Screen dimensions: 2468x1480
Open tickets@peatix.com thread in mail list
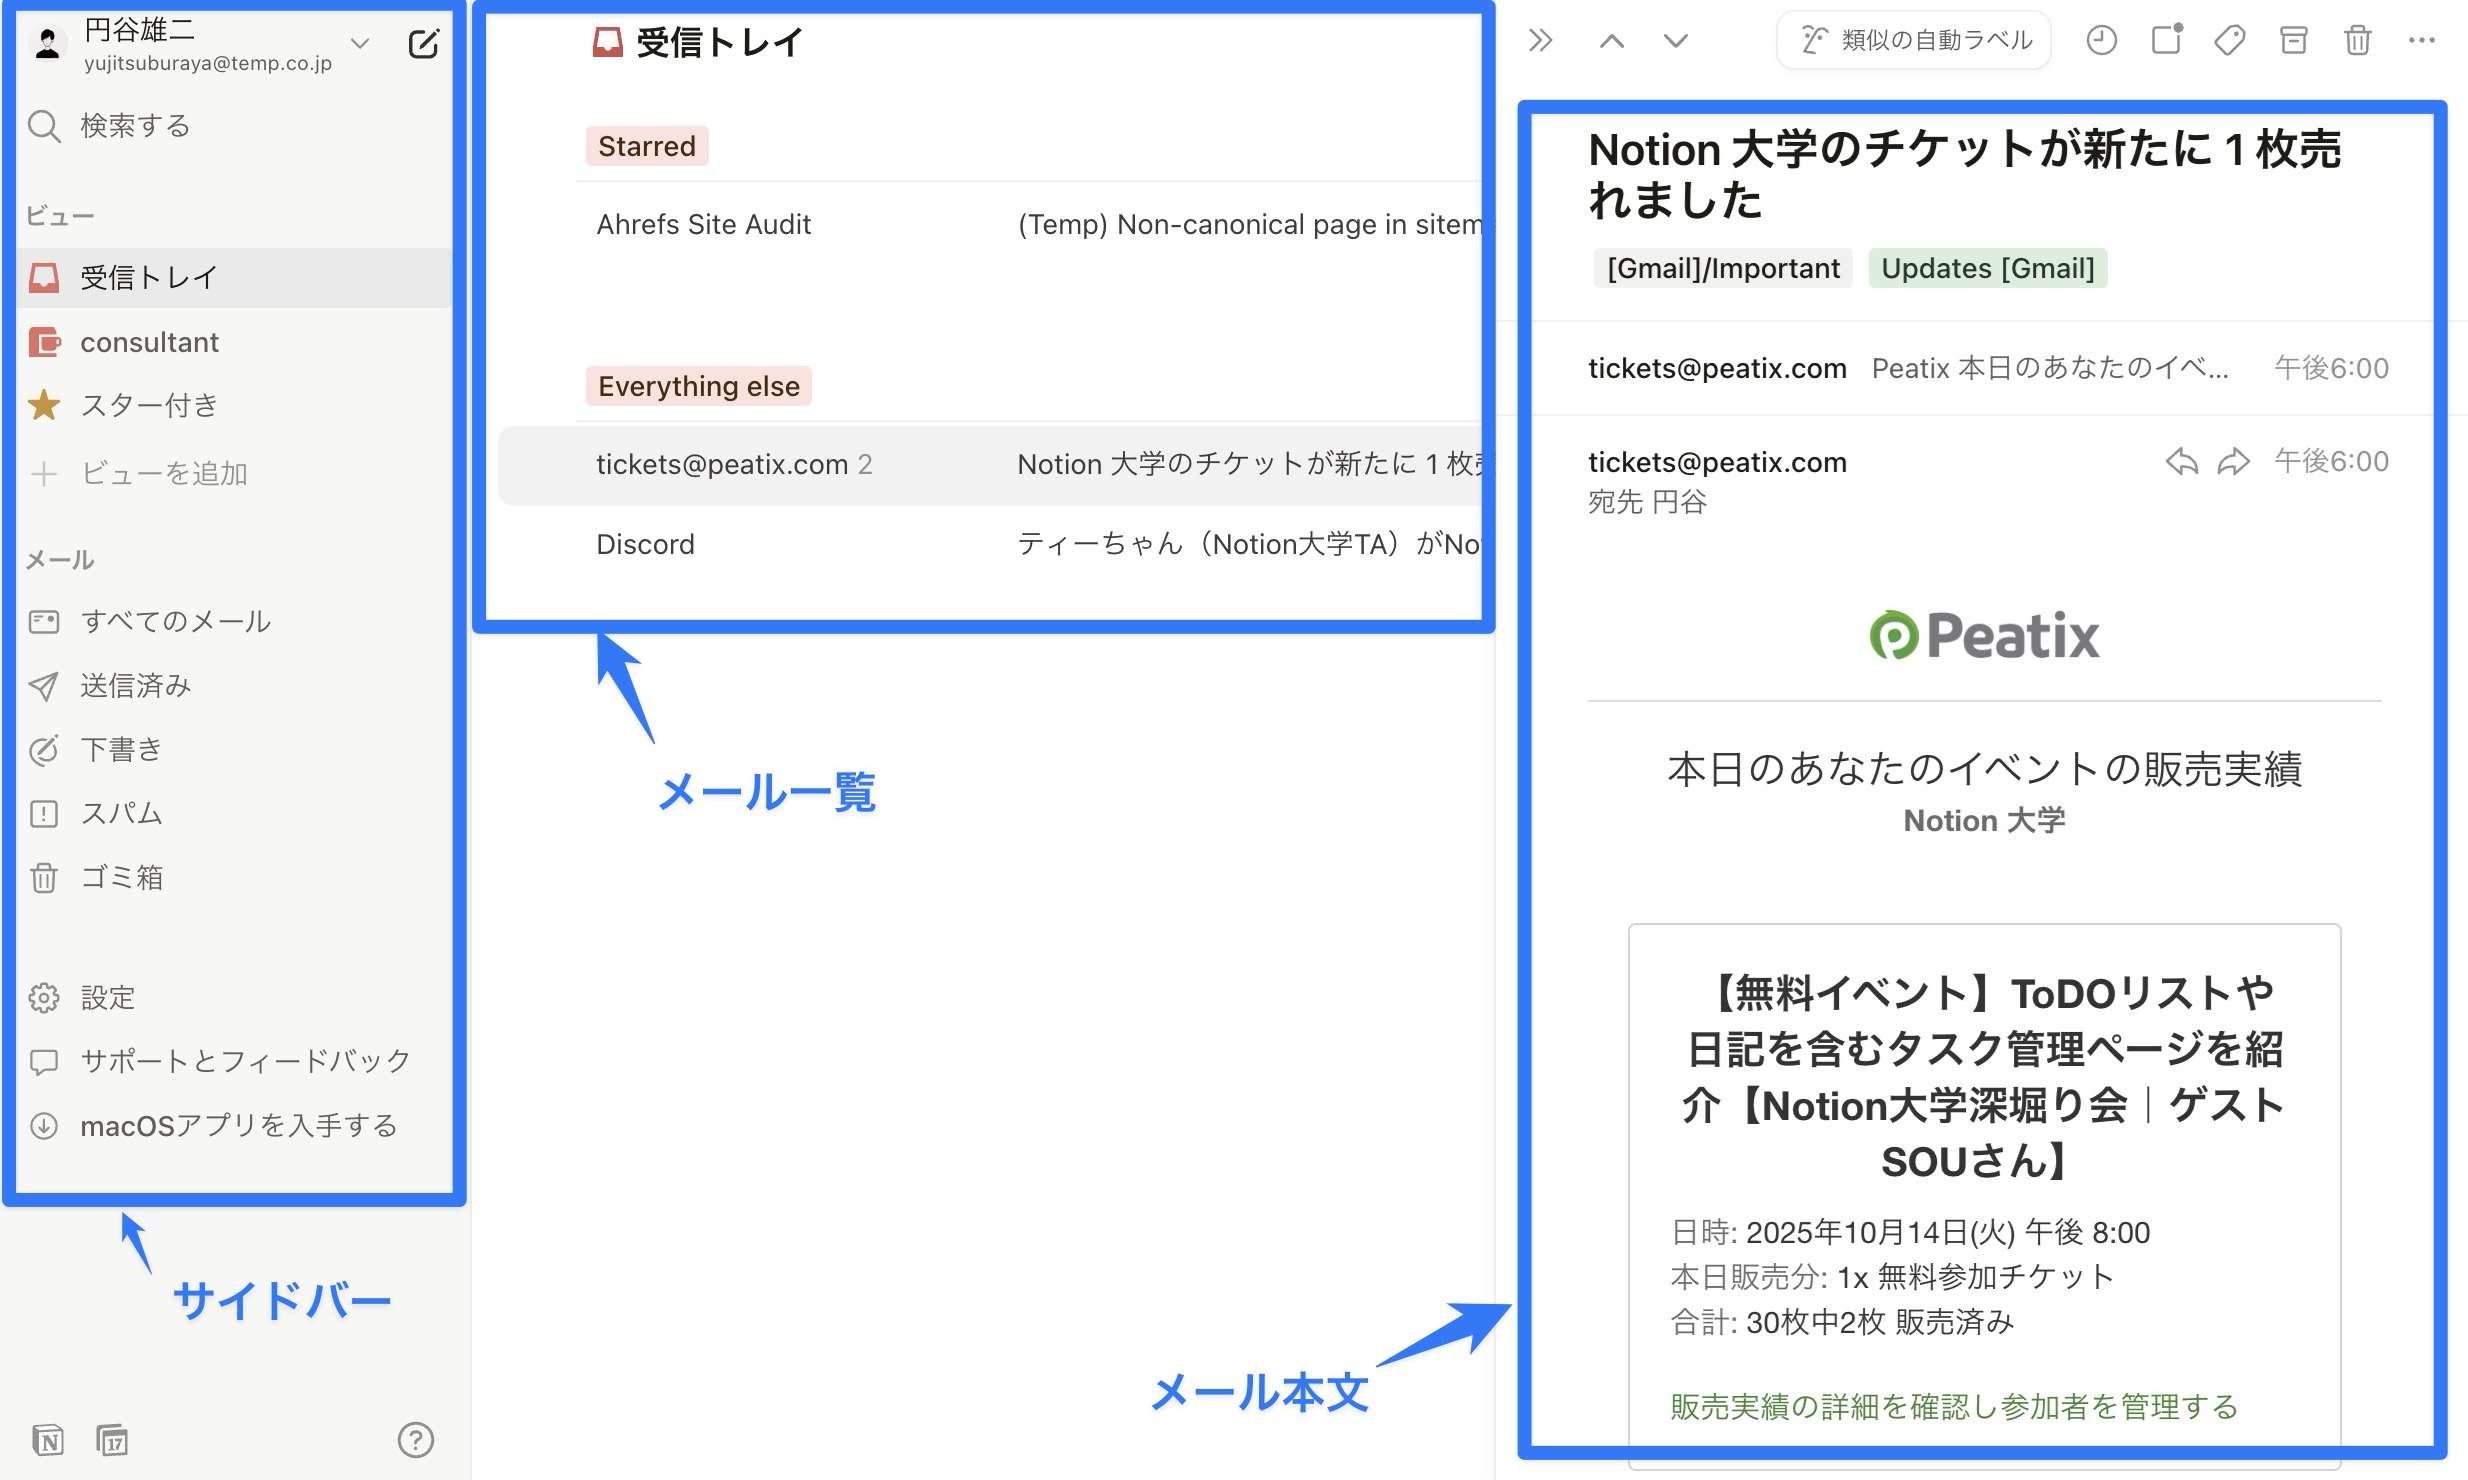point(990,465)
